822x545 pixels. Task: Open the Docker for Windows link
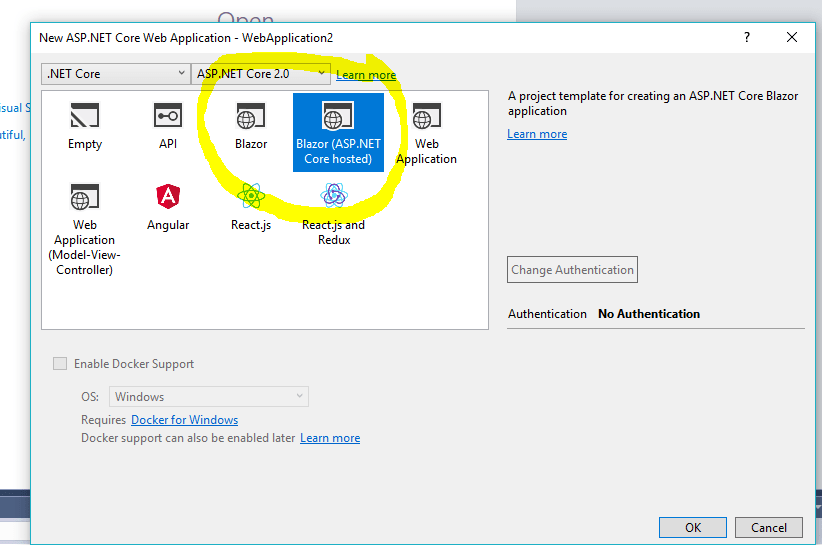(184, 420)
